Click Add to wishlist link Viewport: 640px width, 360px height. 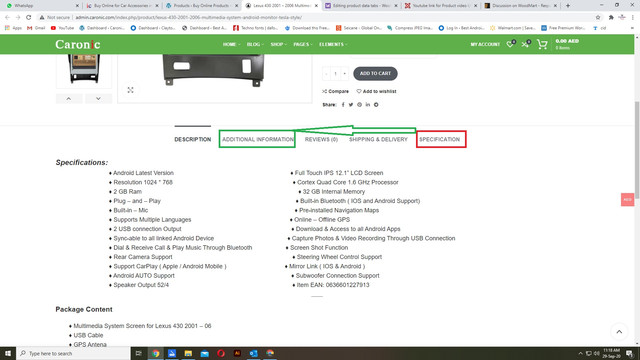pyautogui.click(x=376, y=91)
